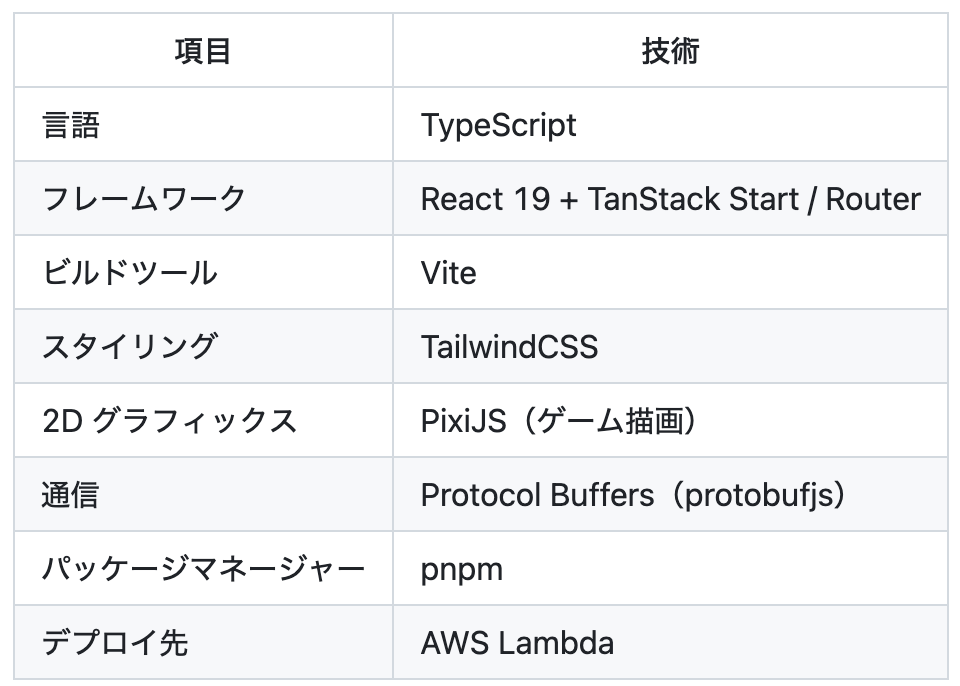Click the TailwindCSS cell

tap(509, 347)
